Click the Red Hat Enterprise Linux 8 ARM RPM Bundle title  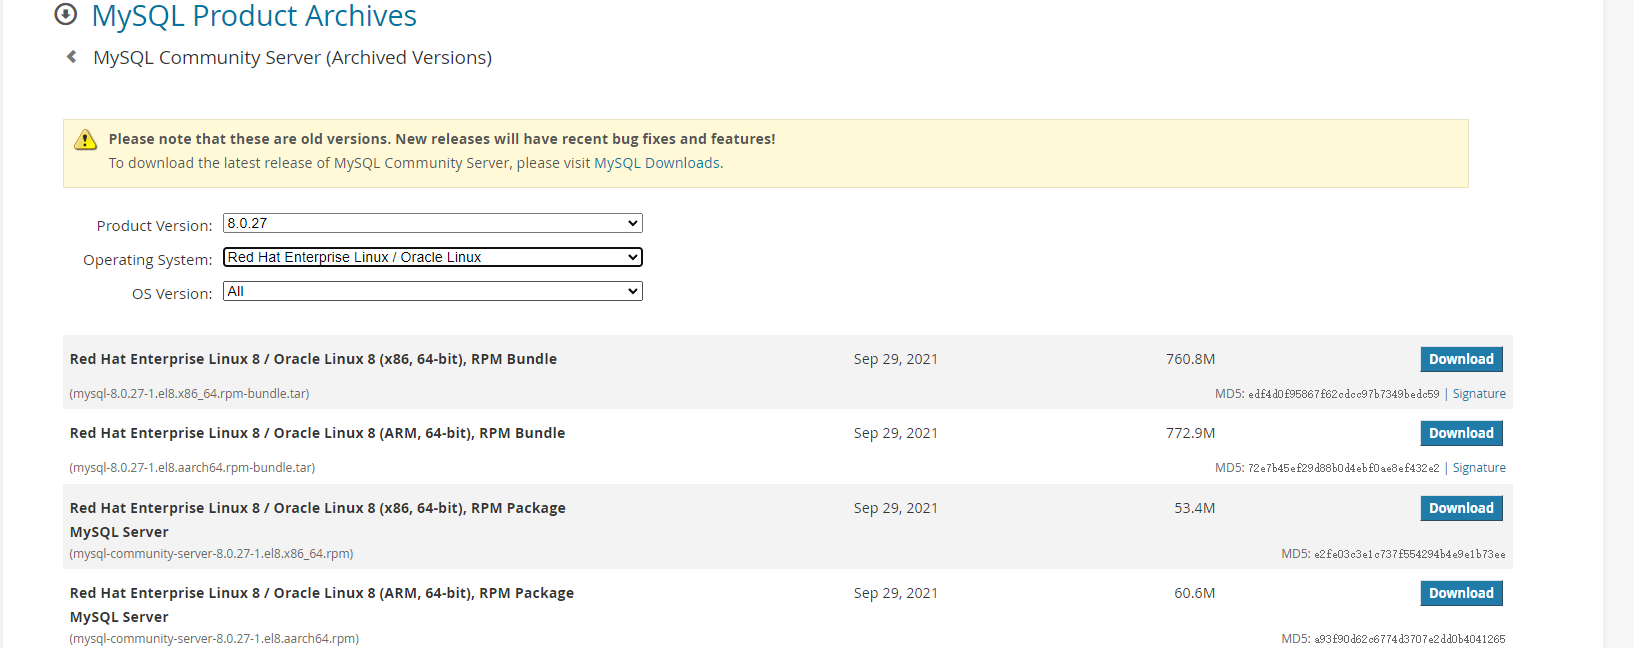coord(317,433)
